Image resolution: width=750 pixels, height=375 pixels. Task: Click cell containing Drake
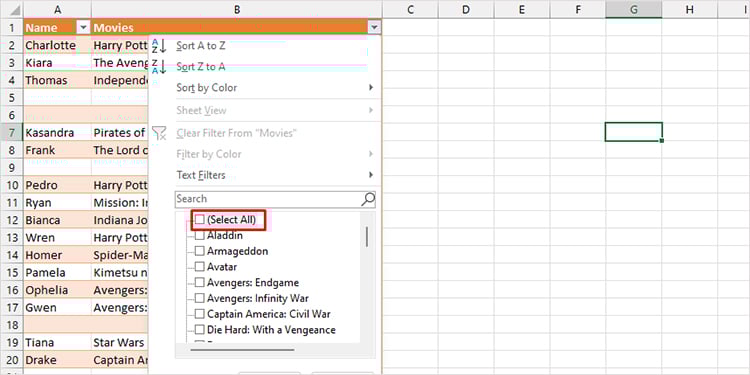57,360
